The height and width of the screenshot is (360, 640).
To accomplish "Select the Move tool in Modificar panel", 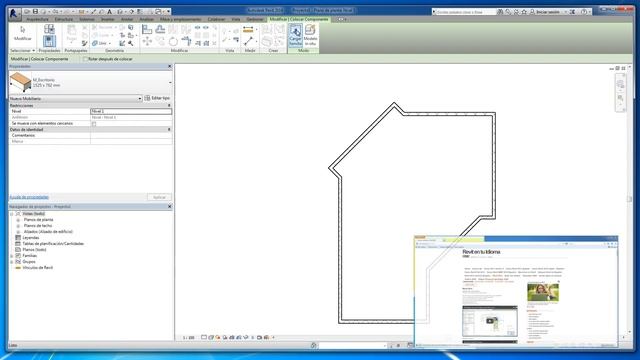I will (x=147, y=41).
